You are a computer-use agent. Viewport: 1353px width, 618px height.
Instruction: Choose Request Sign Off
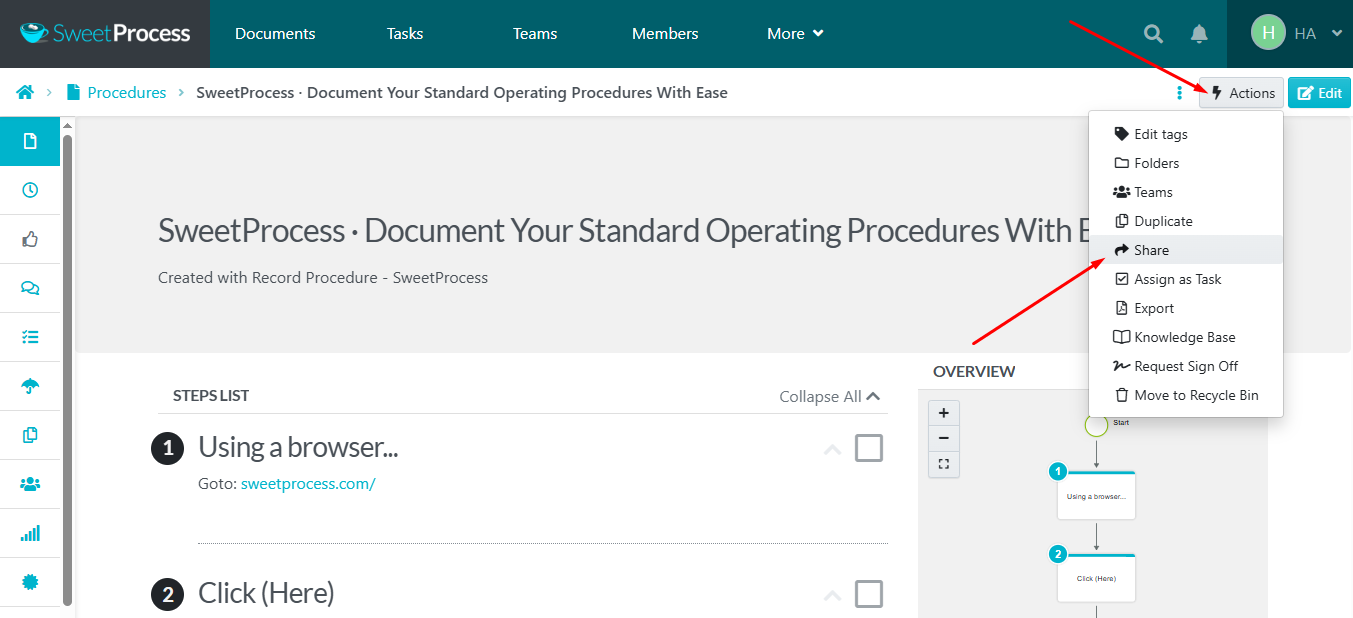click(x=1186, y=366)
